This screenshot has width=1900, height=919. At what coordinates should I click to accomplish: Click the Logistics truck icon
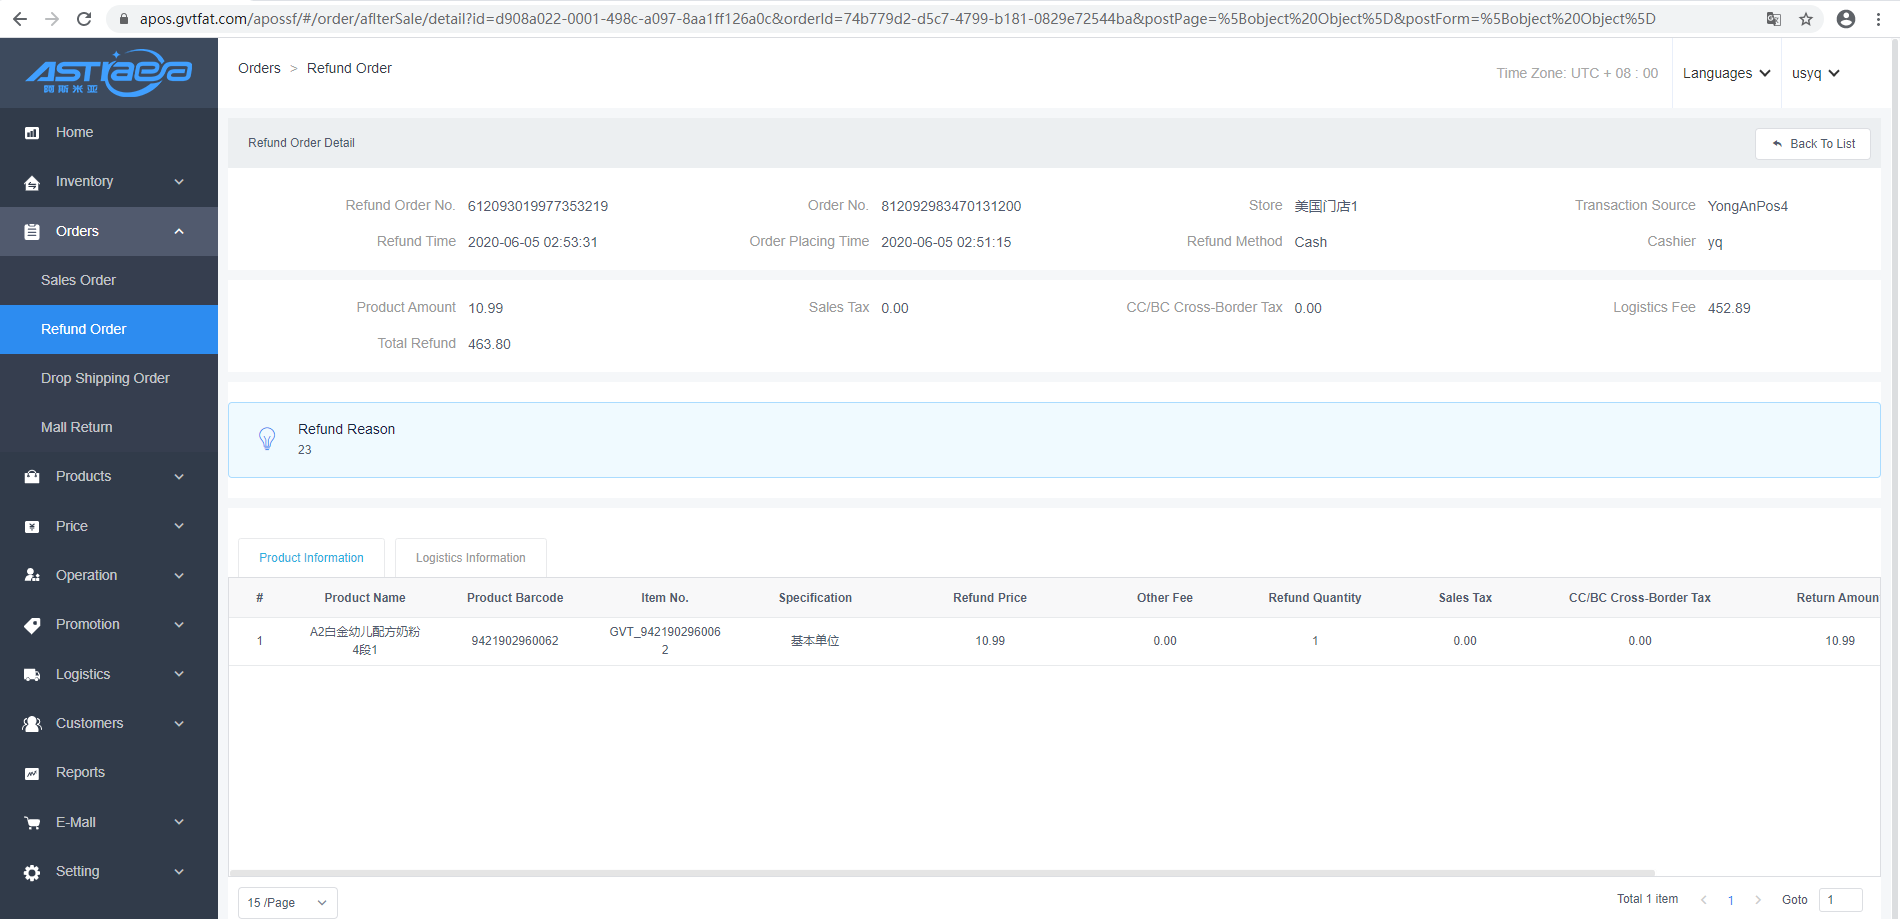[32, 675]
